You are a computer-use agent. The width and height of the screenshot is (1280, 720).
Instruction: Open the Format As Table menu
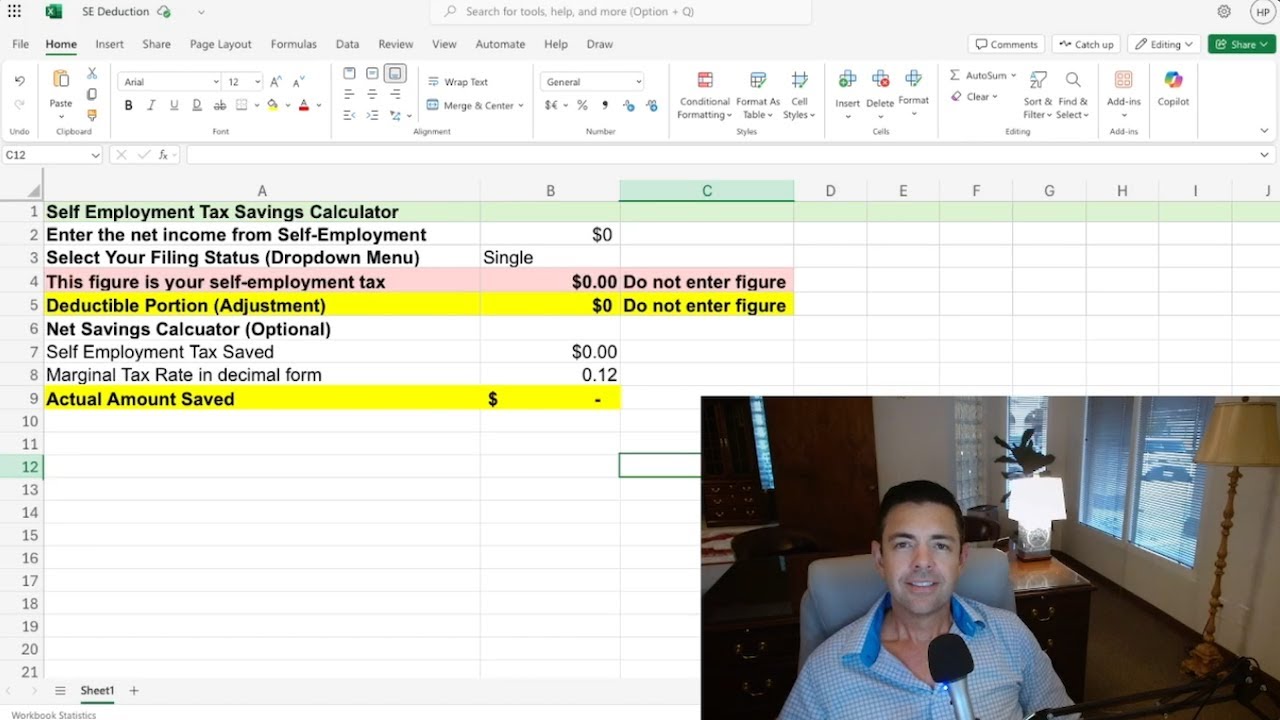[x=758, y=95]
